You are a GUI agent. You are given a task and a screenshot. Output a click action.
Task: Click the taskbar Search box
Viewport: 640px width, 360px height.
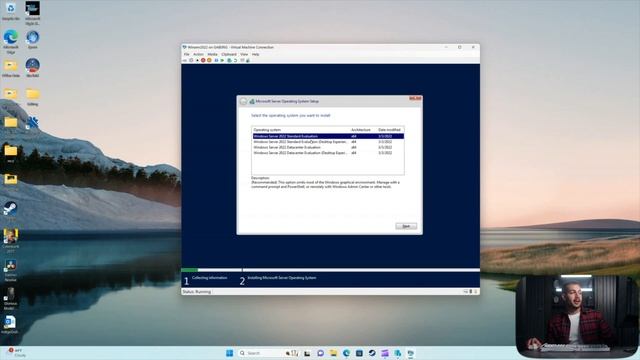click(x=269, y=353)
